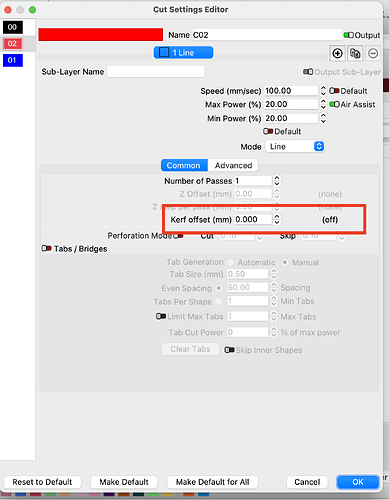The width and height of the screenshot is (389, 500).
Task: Select layer 01 blue swatch
Action: pos(13,60)
